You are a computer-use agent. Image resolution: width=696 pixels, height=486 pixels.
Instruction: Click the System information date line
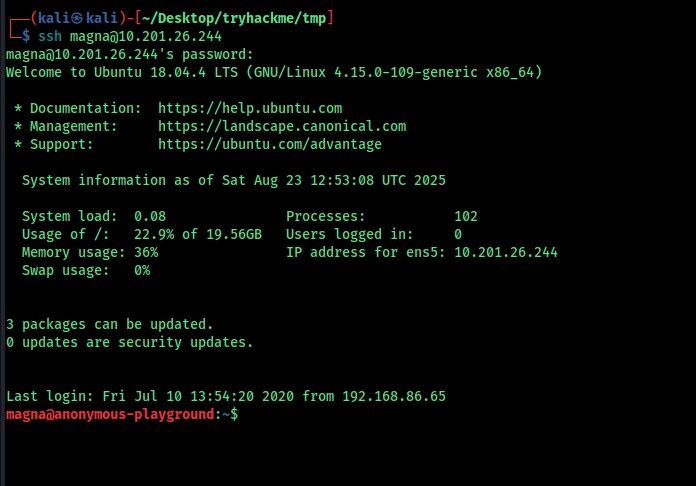[x=234, y=180]
